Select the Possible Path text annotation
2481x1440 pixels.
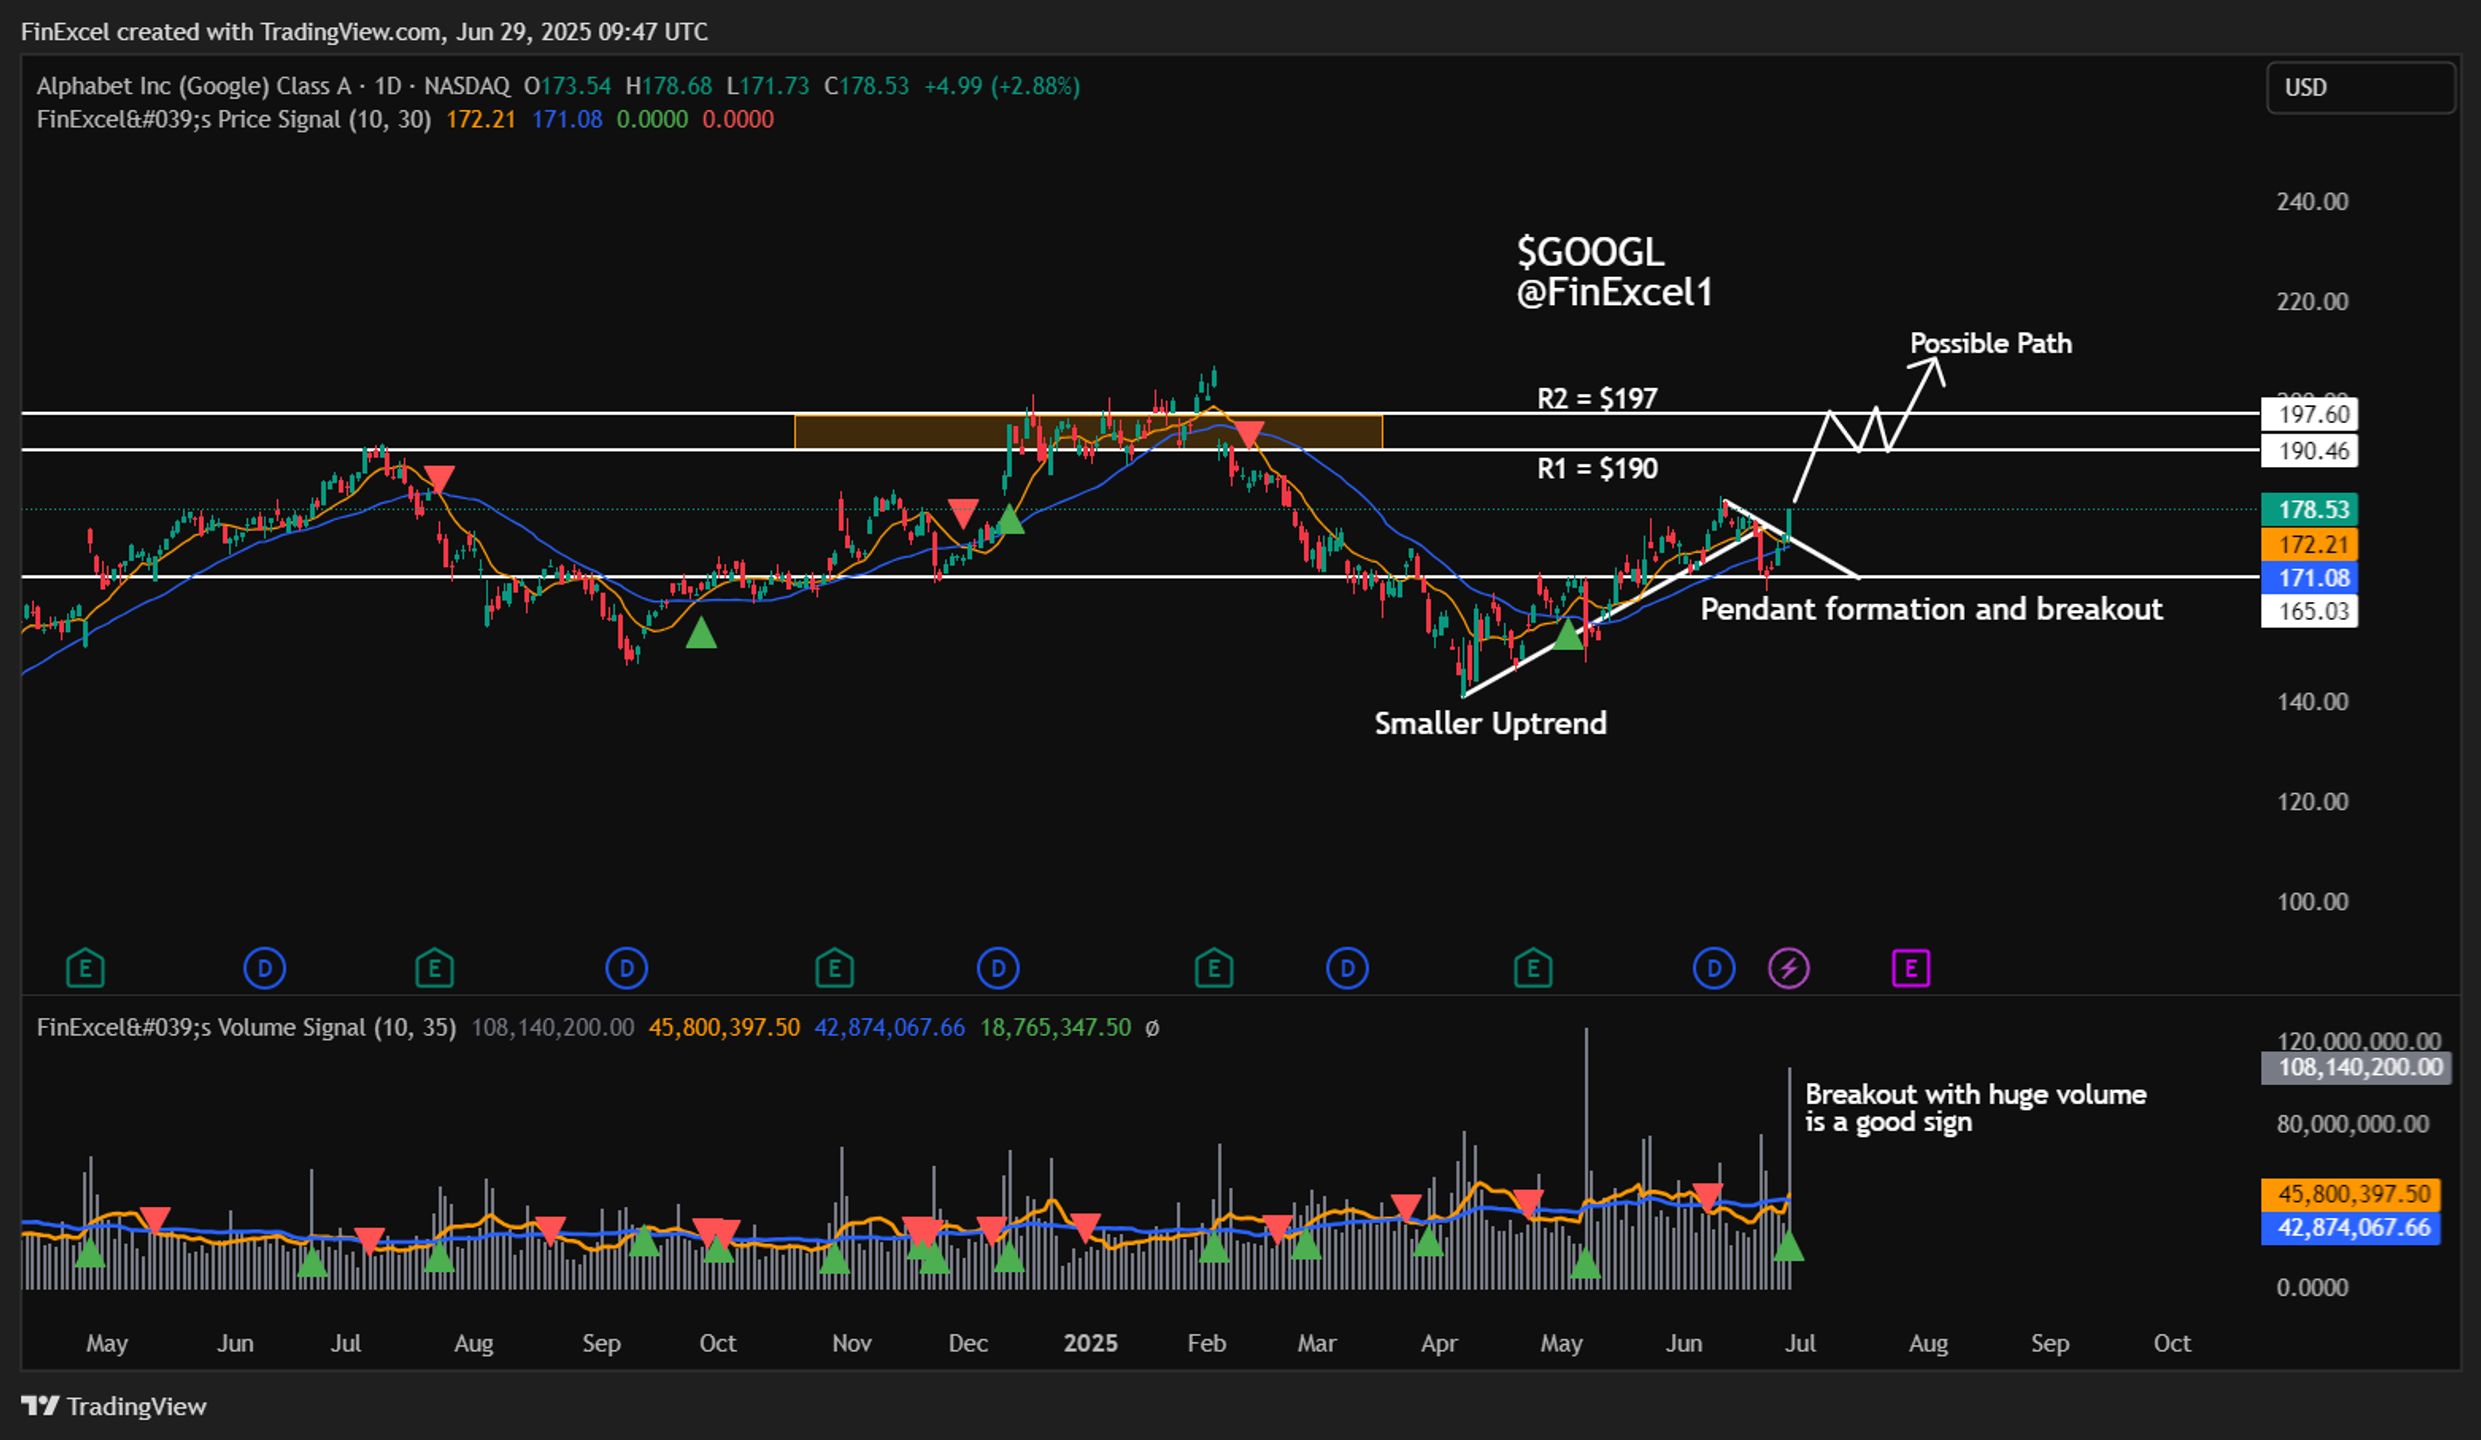coord(1990,343)
